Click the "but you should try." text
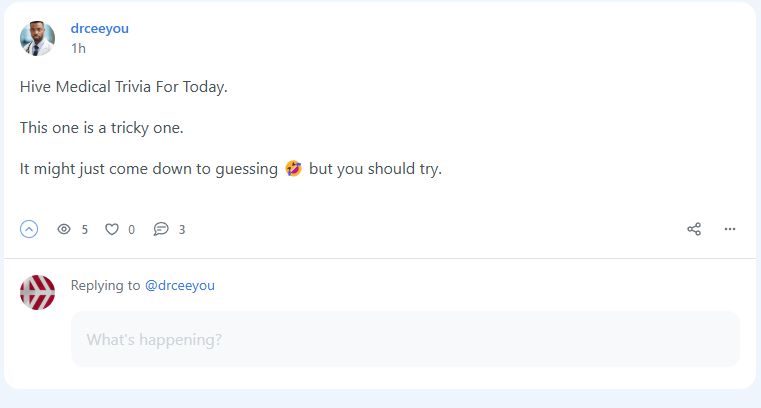 tap(375, 169)
